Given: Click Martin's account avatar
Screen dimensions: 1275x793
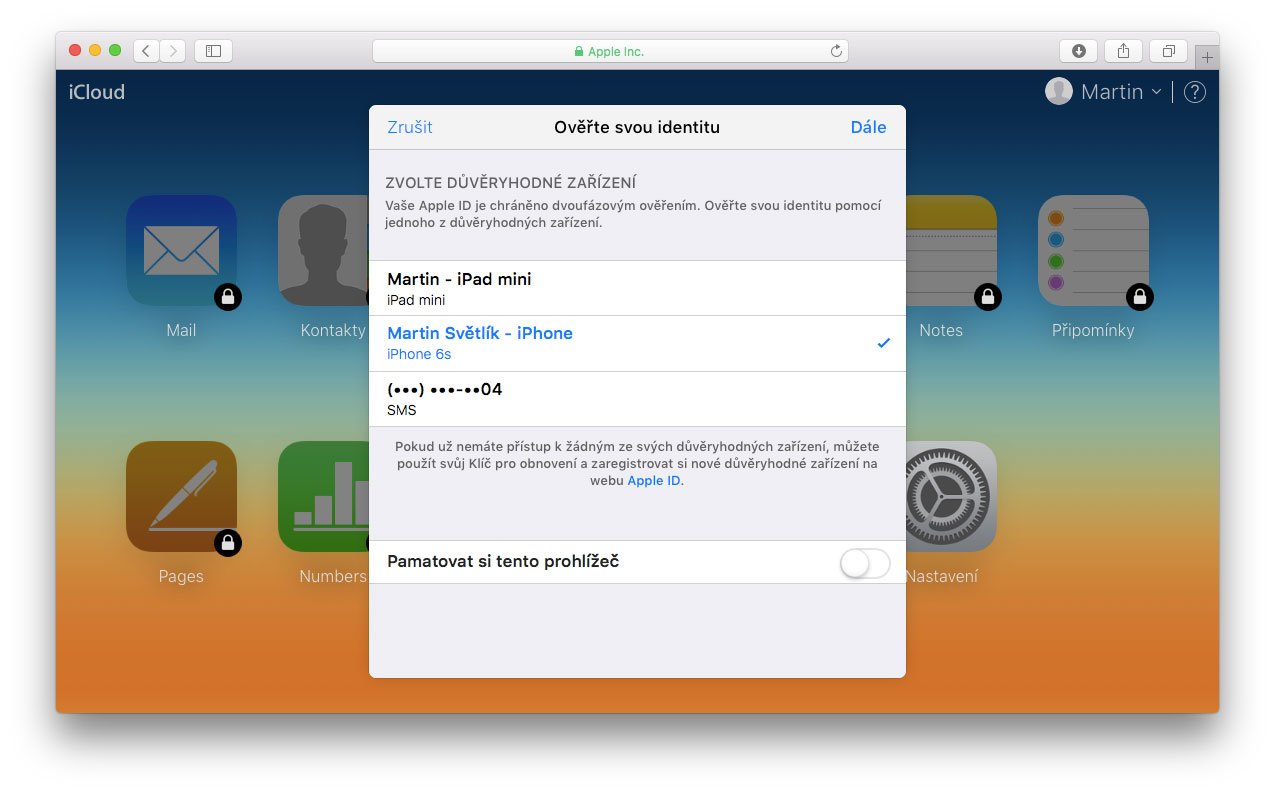Looking at the screenshot, I should [x=1058, y=92].
